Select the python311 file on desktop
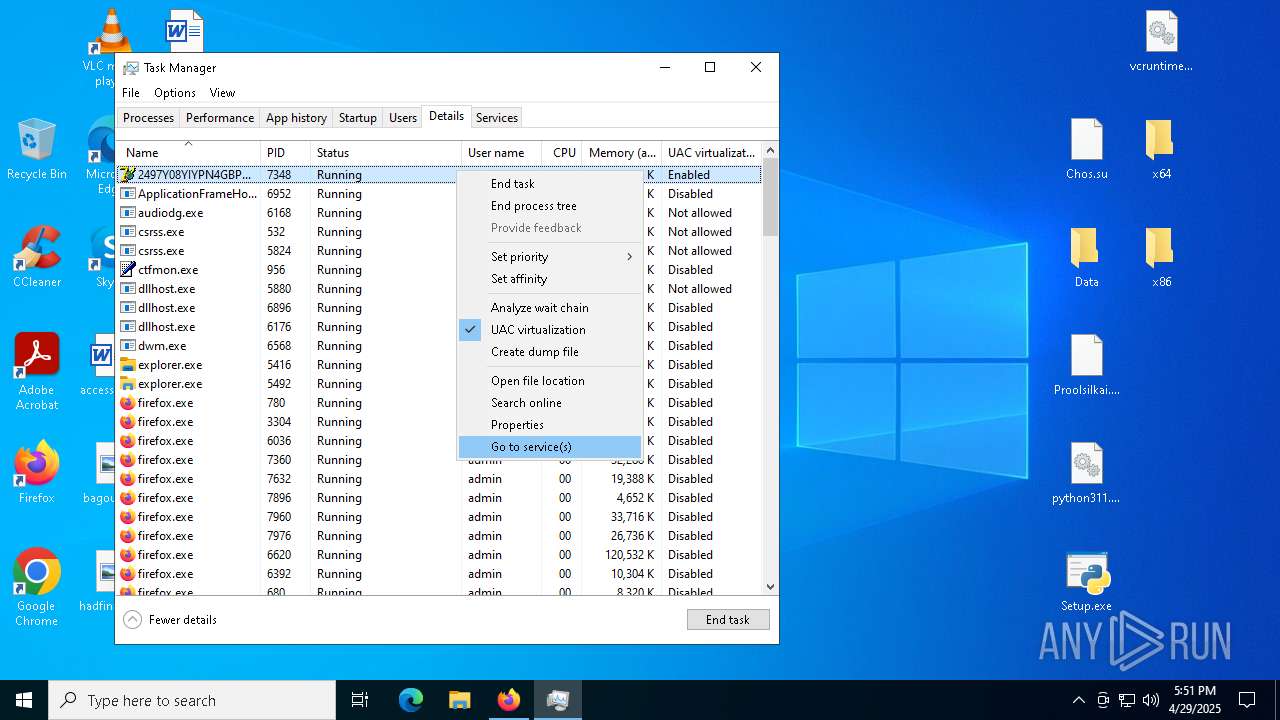 click(x=1087, y=473)
